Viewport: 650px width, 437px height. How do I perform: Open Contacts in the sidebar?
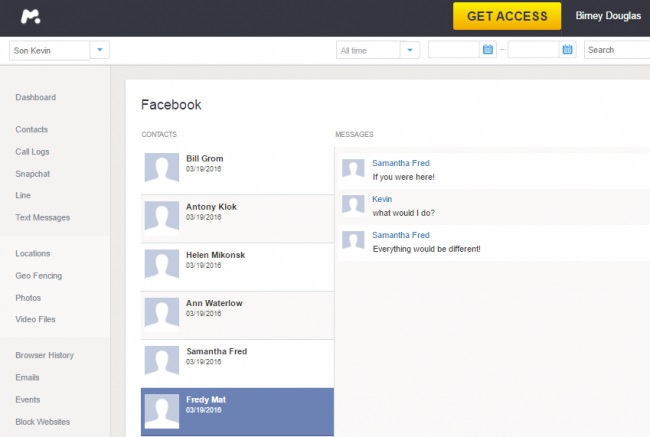click(x=32, y=129)
